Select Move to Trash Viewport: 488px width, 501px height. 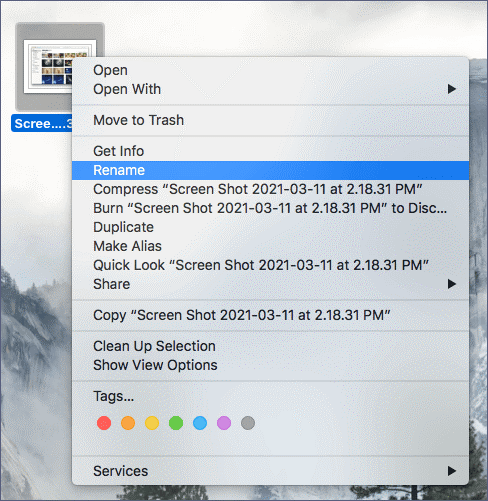(270, 120)
